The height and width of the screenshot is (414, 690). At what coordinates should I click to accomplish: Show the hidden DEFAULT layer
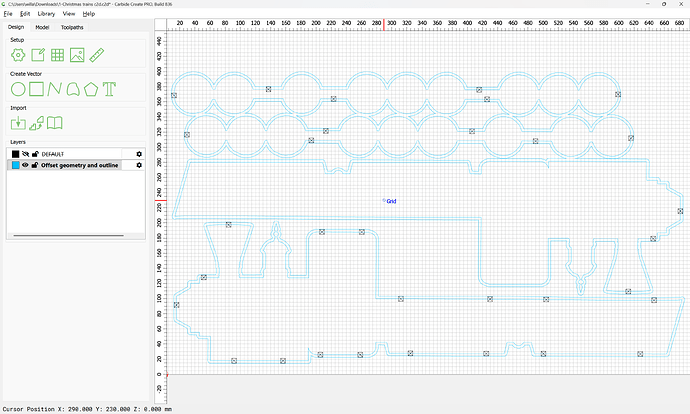coord(25,154)
